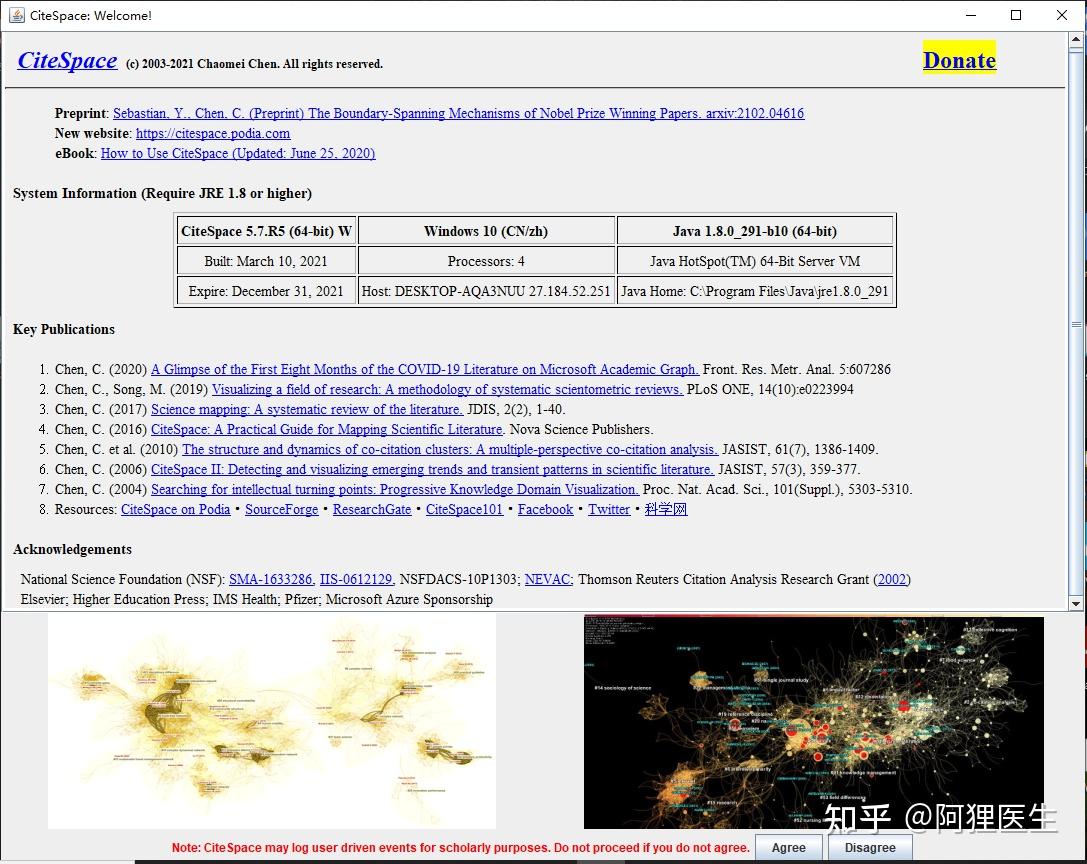Open the ResearchGate resource link
Screen dimensions: 1087x864
(372, 510)
